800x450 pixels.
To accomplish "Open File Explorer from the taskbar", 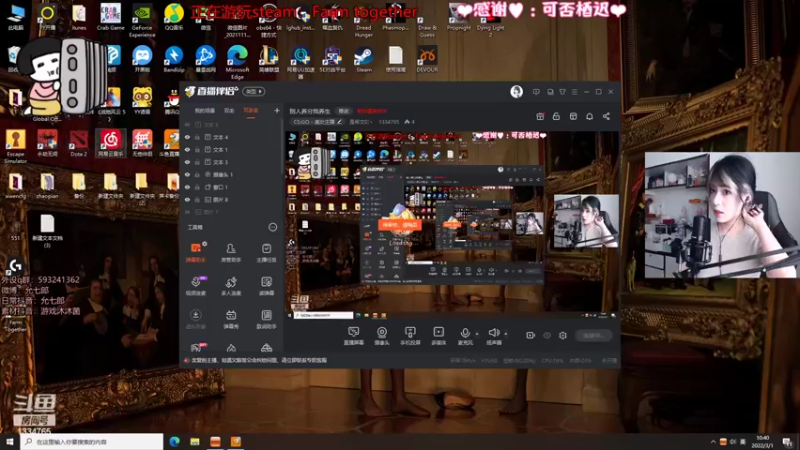I will click(195, 441).
